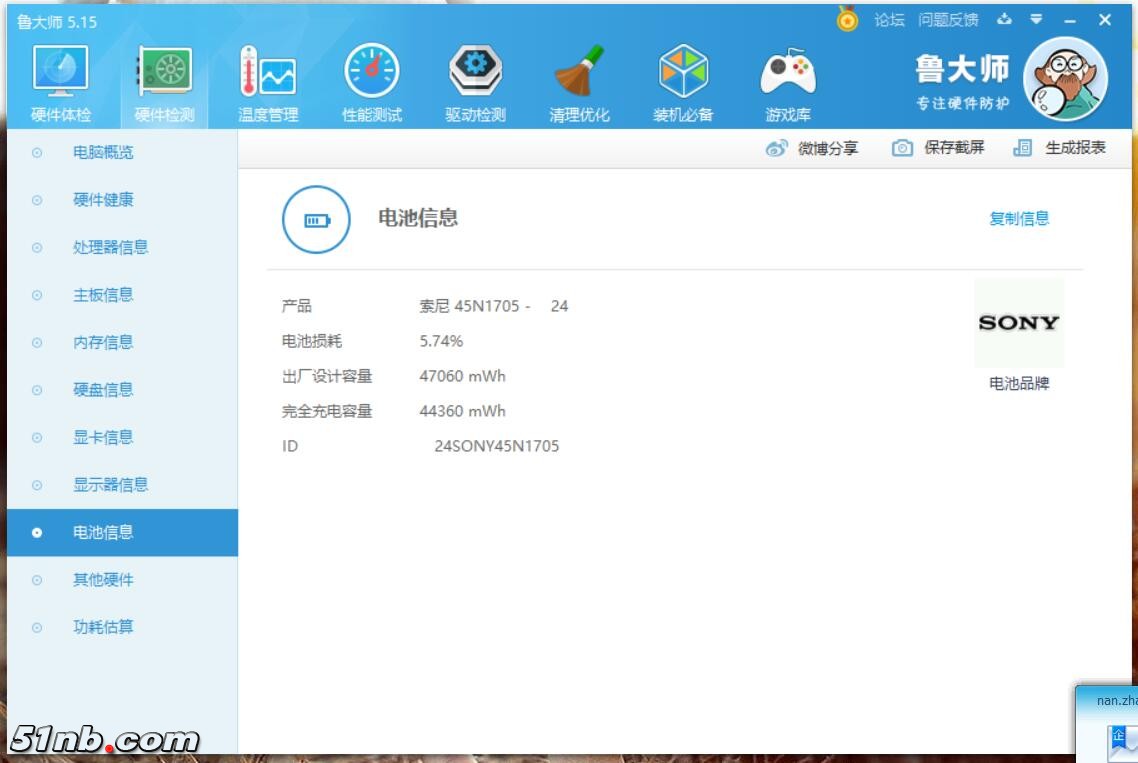This screenshot has width=1138, height=763.
Task: Switch to 硬盘信息 in the sidebar
Action: click(103, 390)
